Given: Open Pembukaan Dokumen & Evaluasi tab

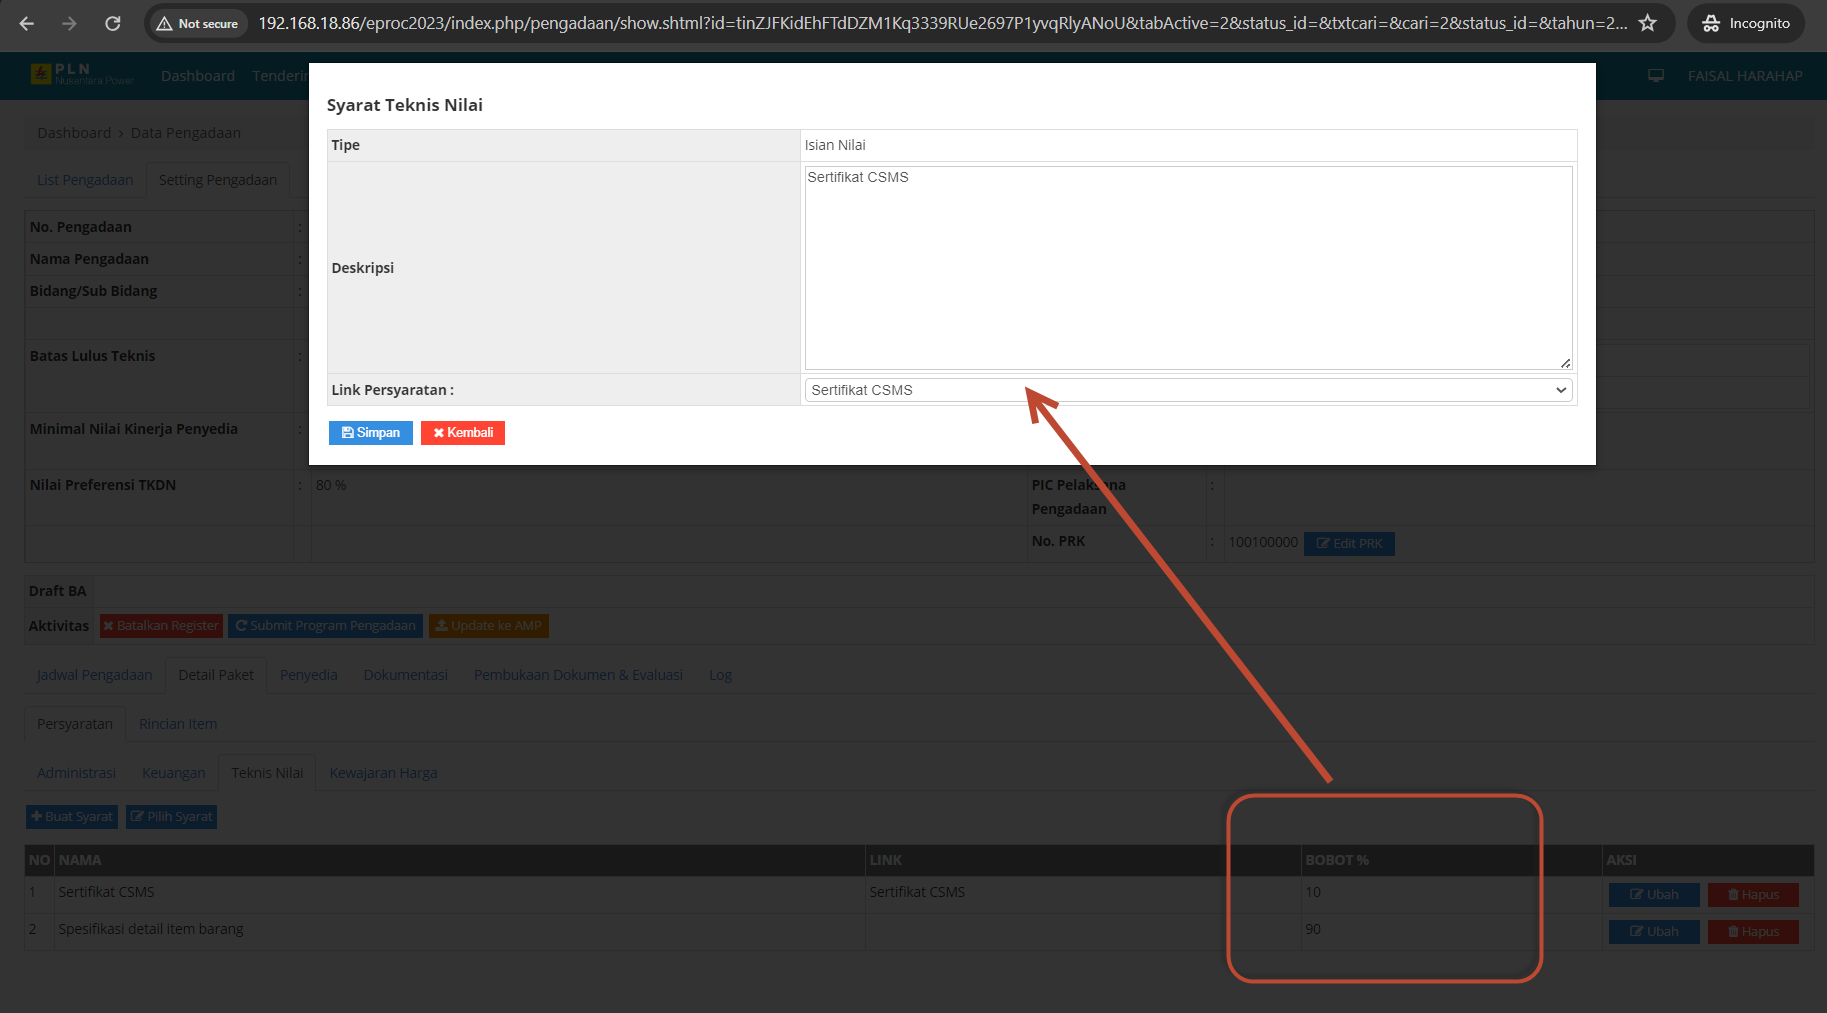Looking at the screenshot, I should (x=578, y=675).
